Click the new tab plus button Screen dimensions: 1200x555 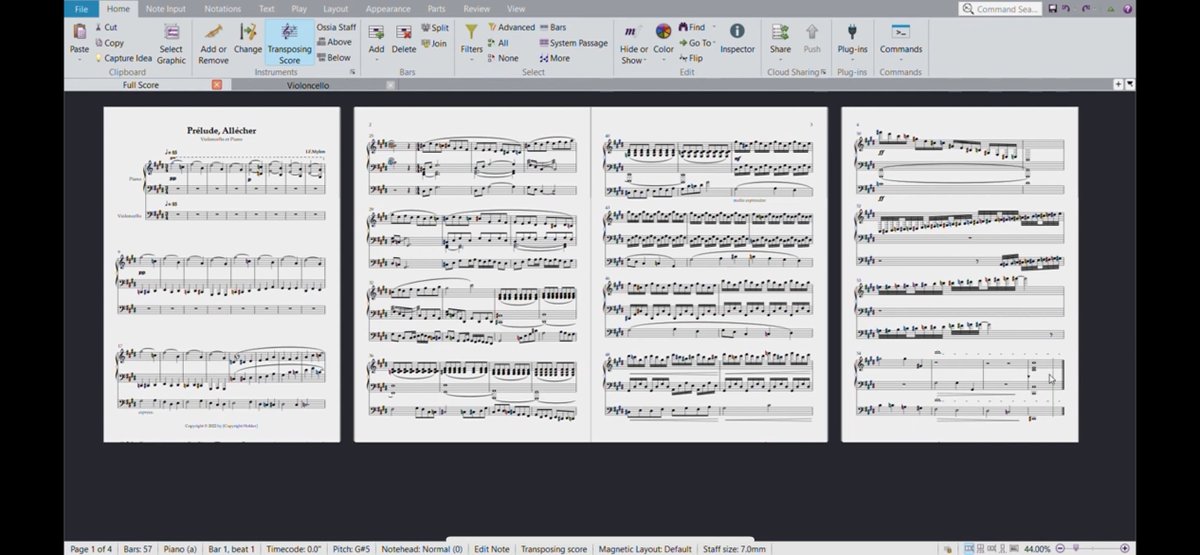1118,85
